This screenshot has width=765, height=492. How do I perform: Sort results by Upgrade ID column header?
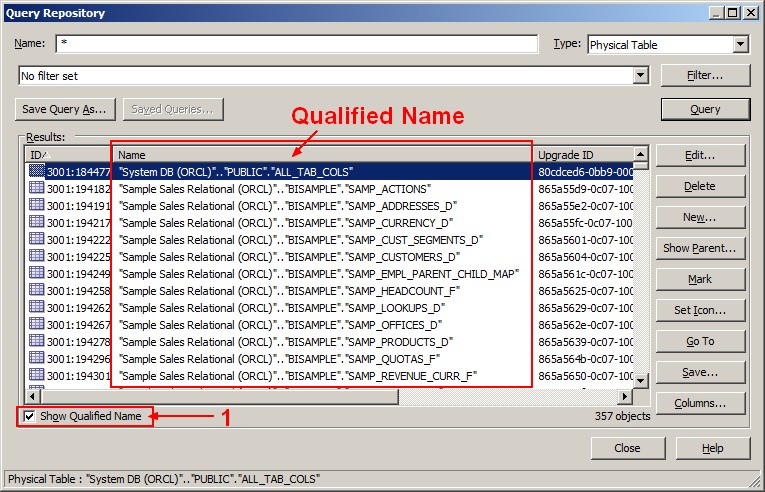[583, 155]
